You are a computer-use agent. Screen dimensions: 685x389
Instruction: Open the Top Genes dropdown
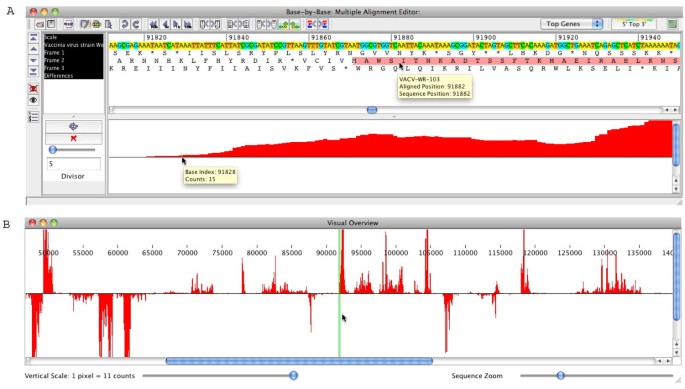pyautogui.click(x=571, y=24)
